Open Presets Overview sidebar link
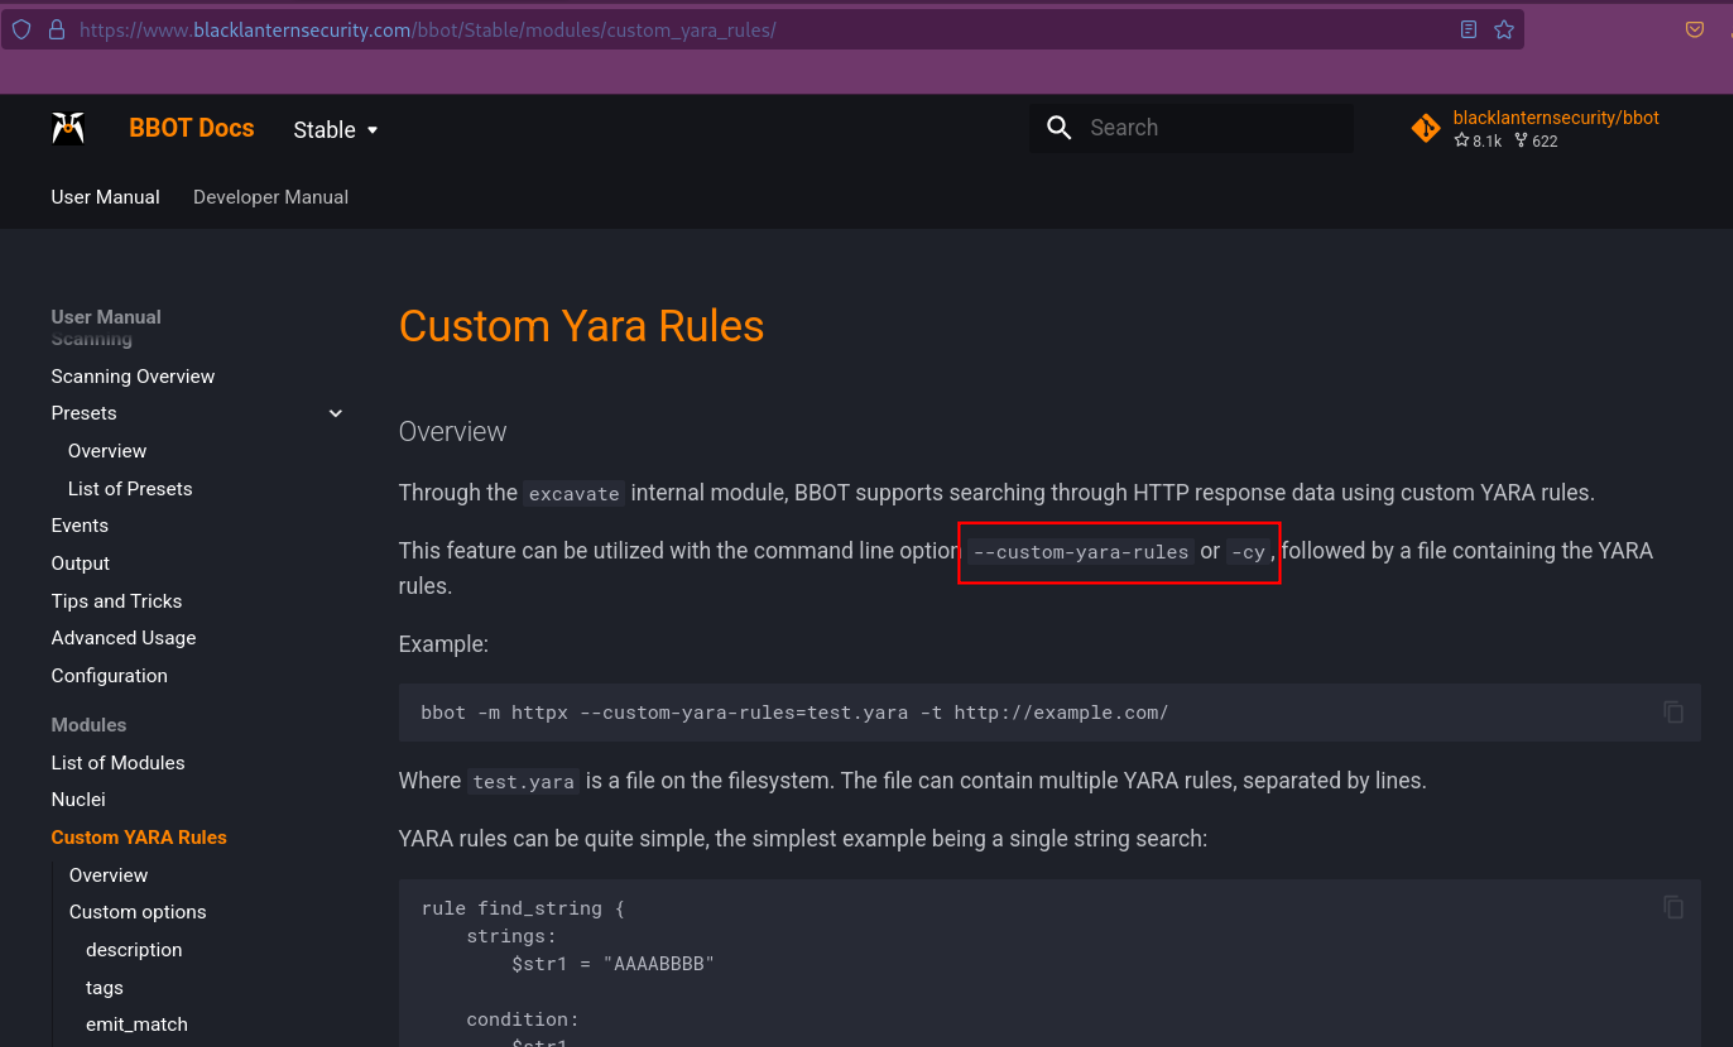 click(107, 451)
